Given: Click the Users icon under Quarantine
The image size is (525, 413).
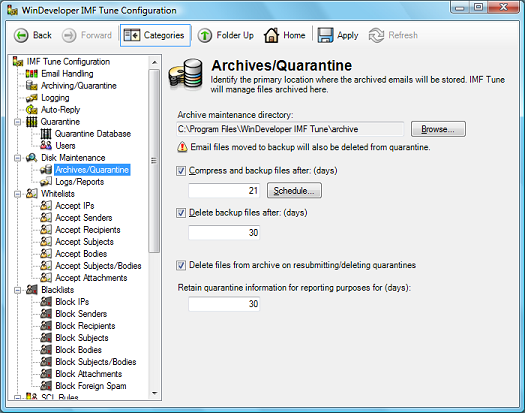Looking at the screenshot, I should coord(46,146).
